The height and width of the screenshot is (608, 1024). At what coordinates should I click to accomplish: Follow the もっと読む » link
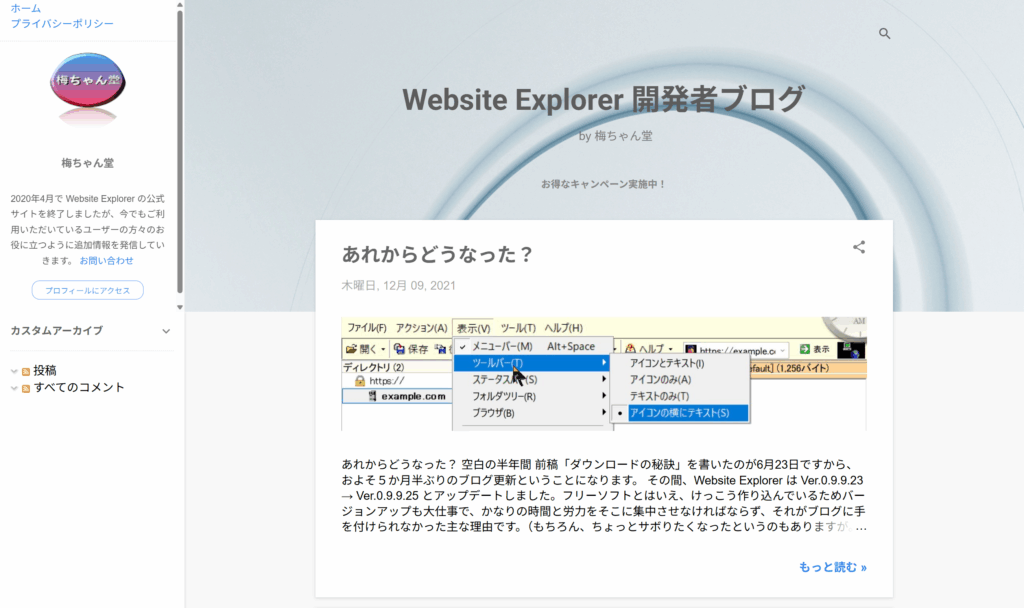[832, 567]
